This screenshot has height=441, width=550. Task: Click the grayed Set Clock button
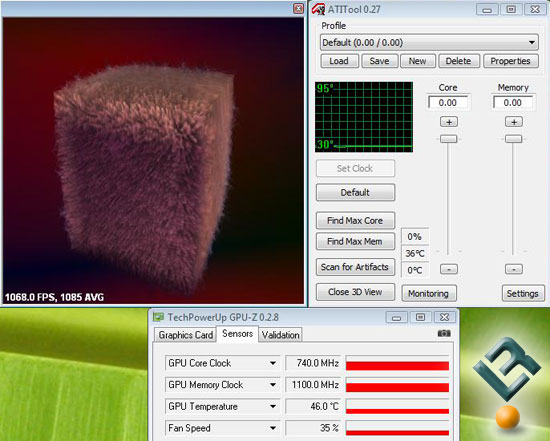click(355, 168)
